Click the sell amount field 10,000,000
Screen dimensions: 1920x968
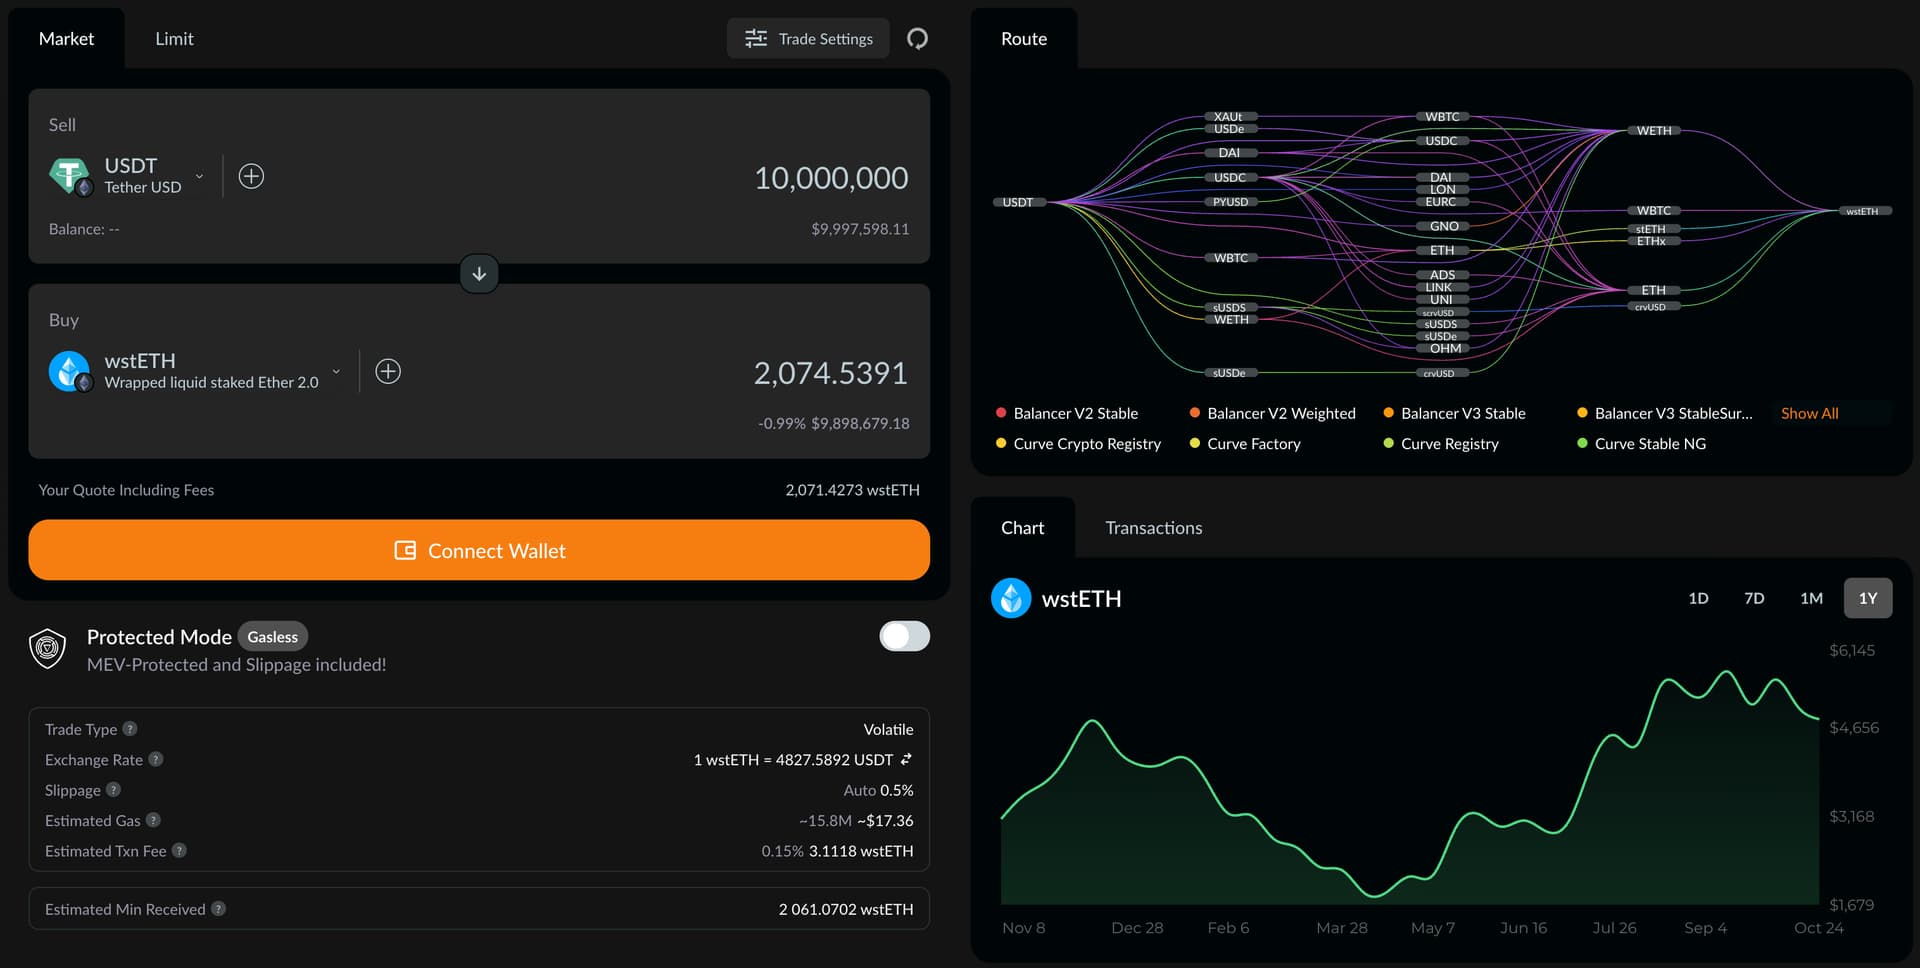831,178
